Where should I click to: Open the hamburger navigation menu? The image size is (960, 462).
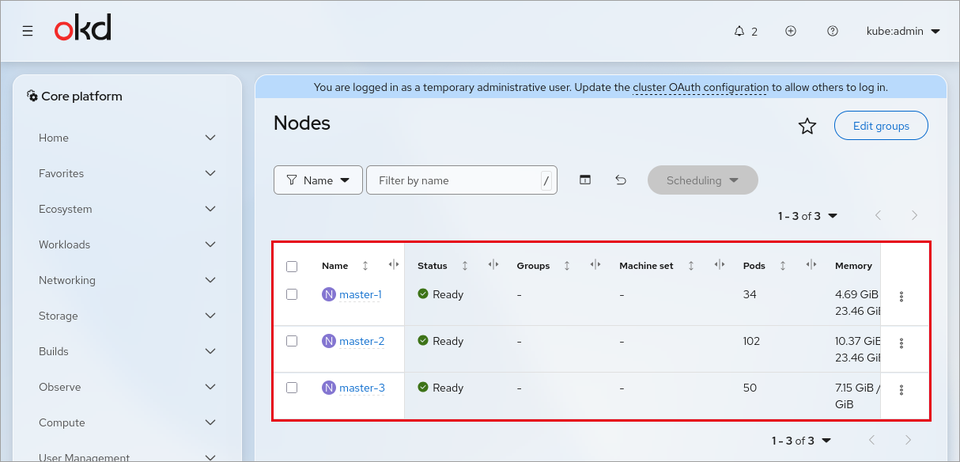(x=28, y=31)
